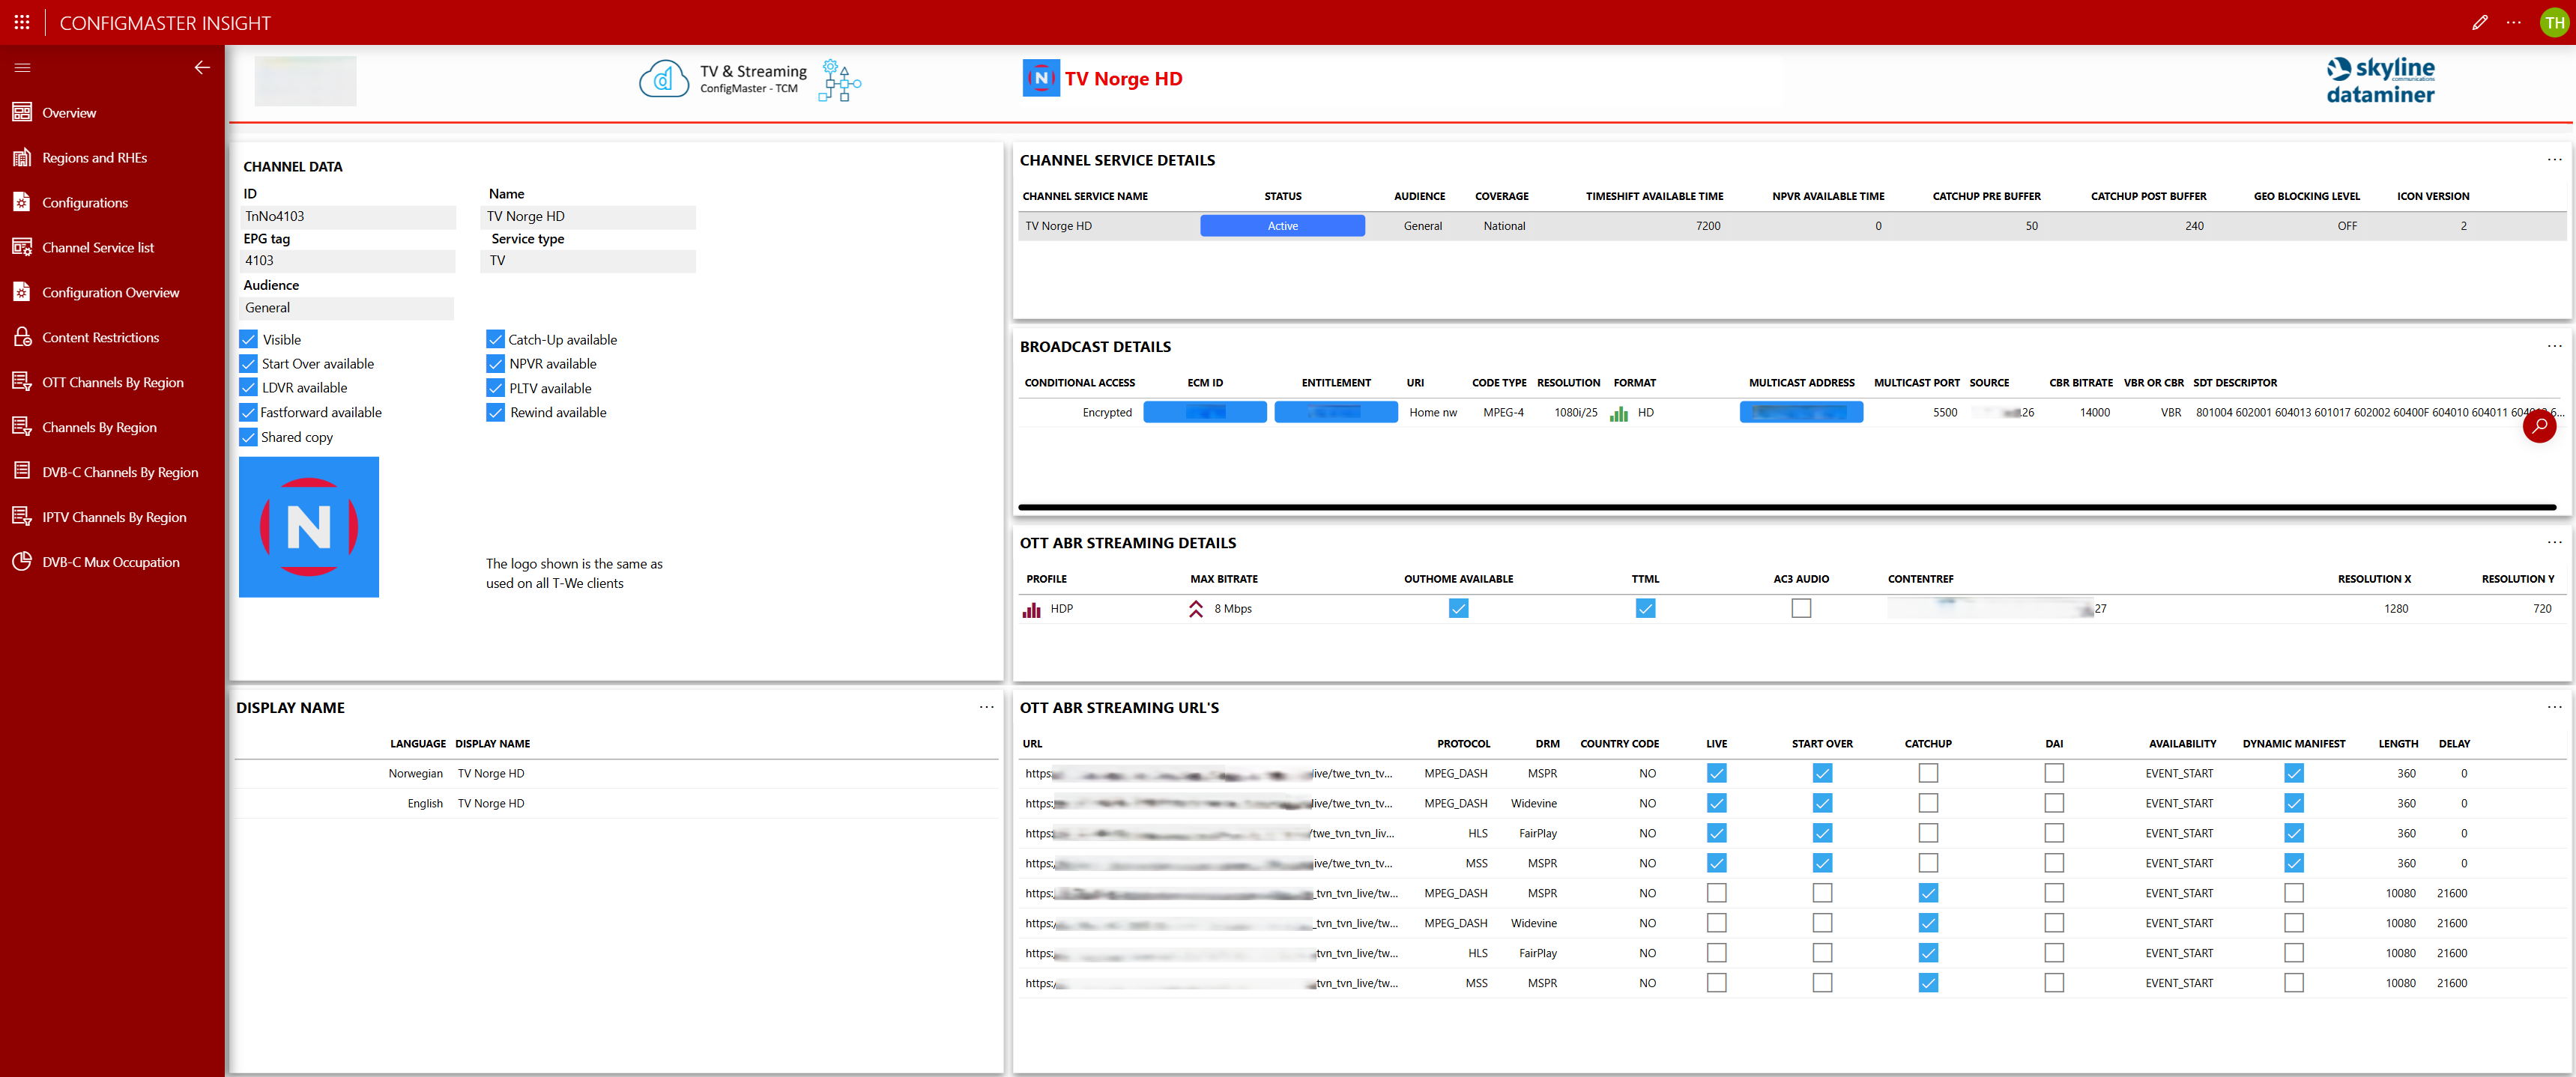Navigate to Content Restrictions

[x=100, y=338]
